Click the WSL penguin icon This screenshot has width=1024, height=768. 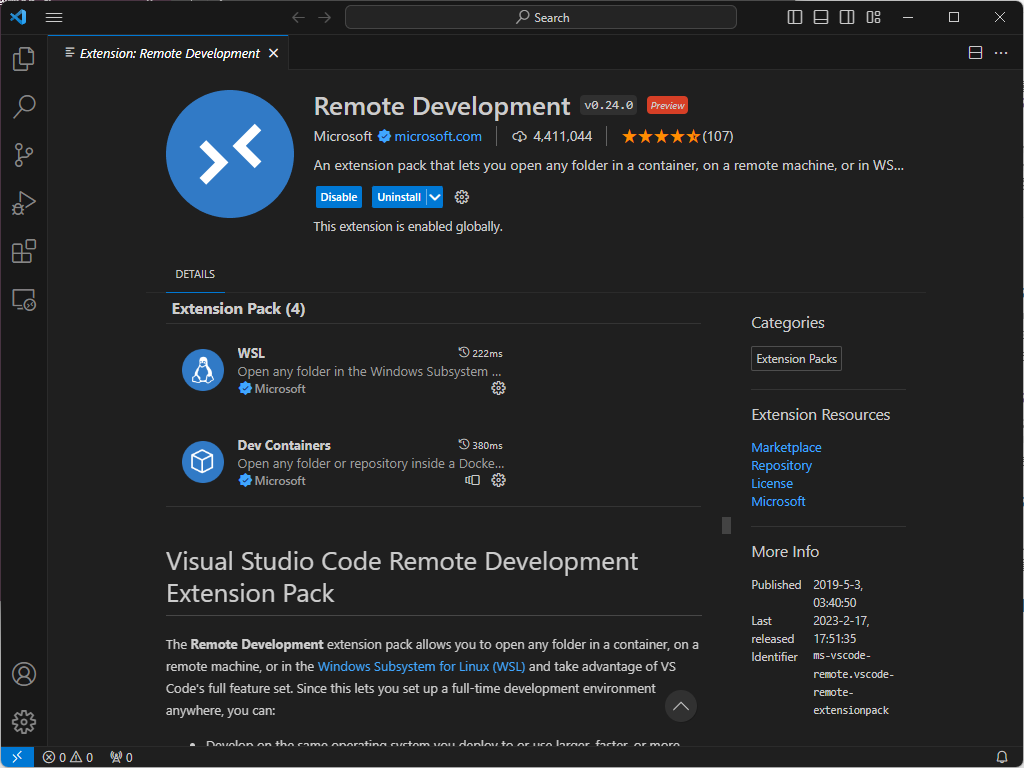pyautogui.click(x=203, y=370)
